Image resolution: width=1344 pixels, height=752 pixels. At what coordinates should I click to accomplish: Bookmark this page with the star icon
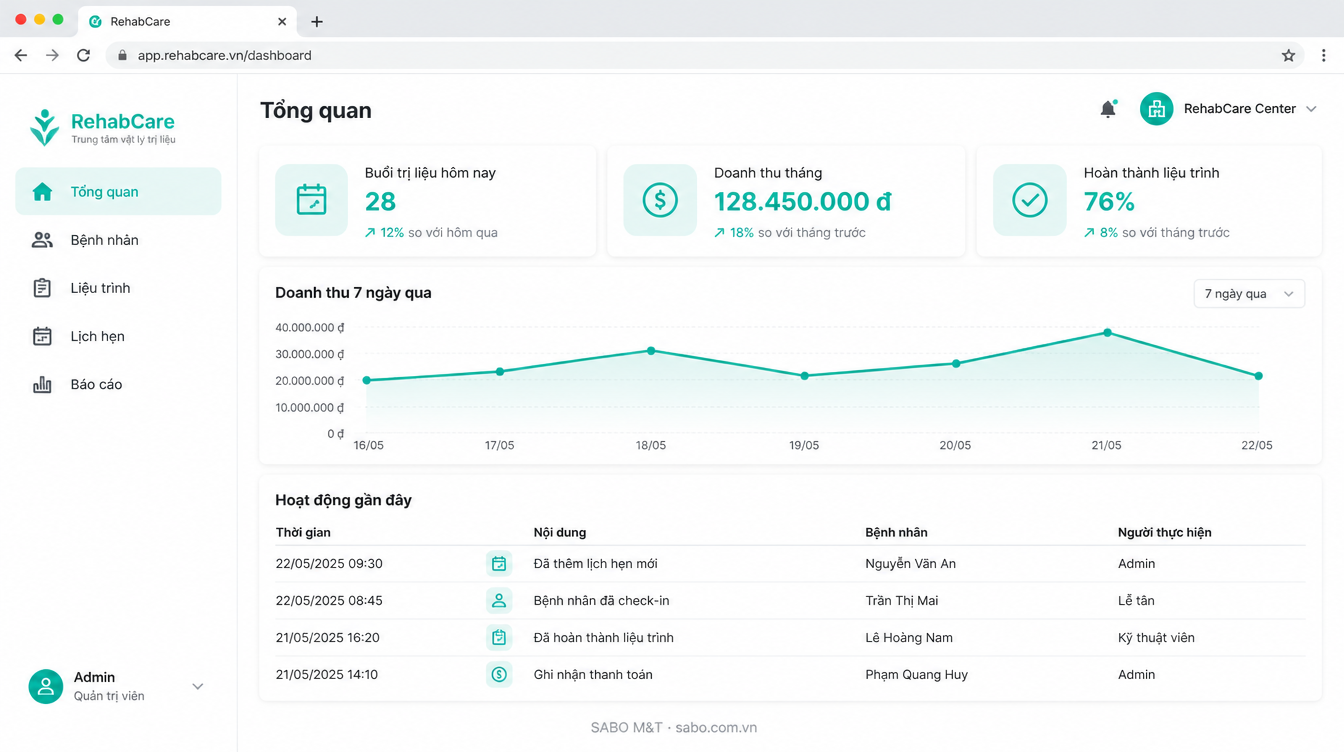[1288, 56]
